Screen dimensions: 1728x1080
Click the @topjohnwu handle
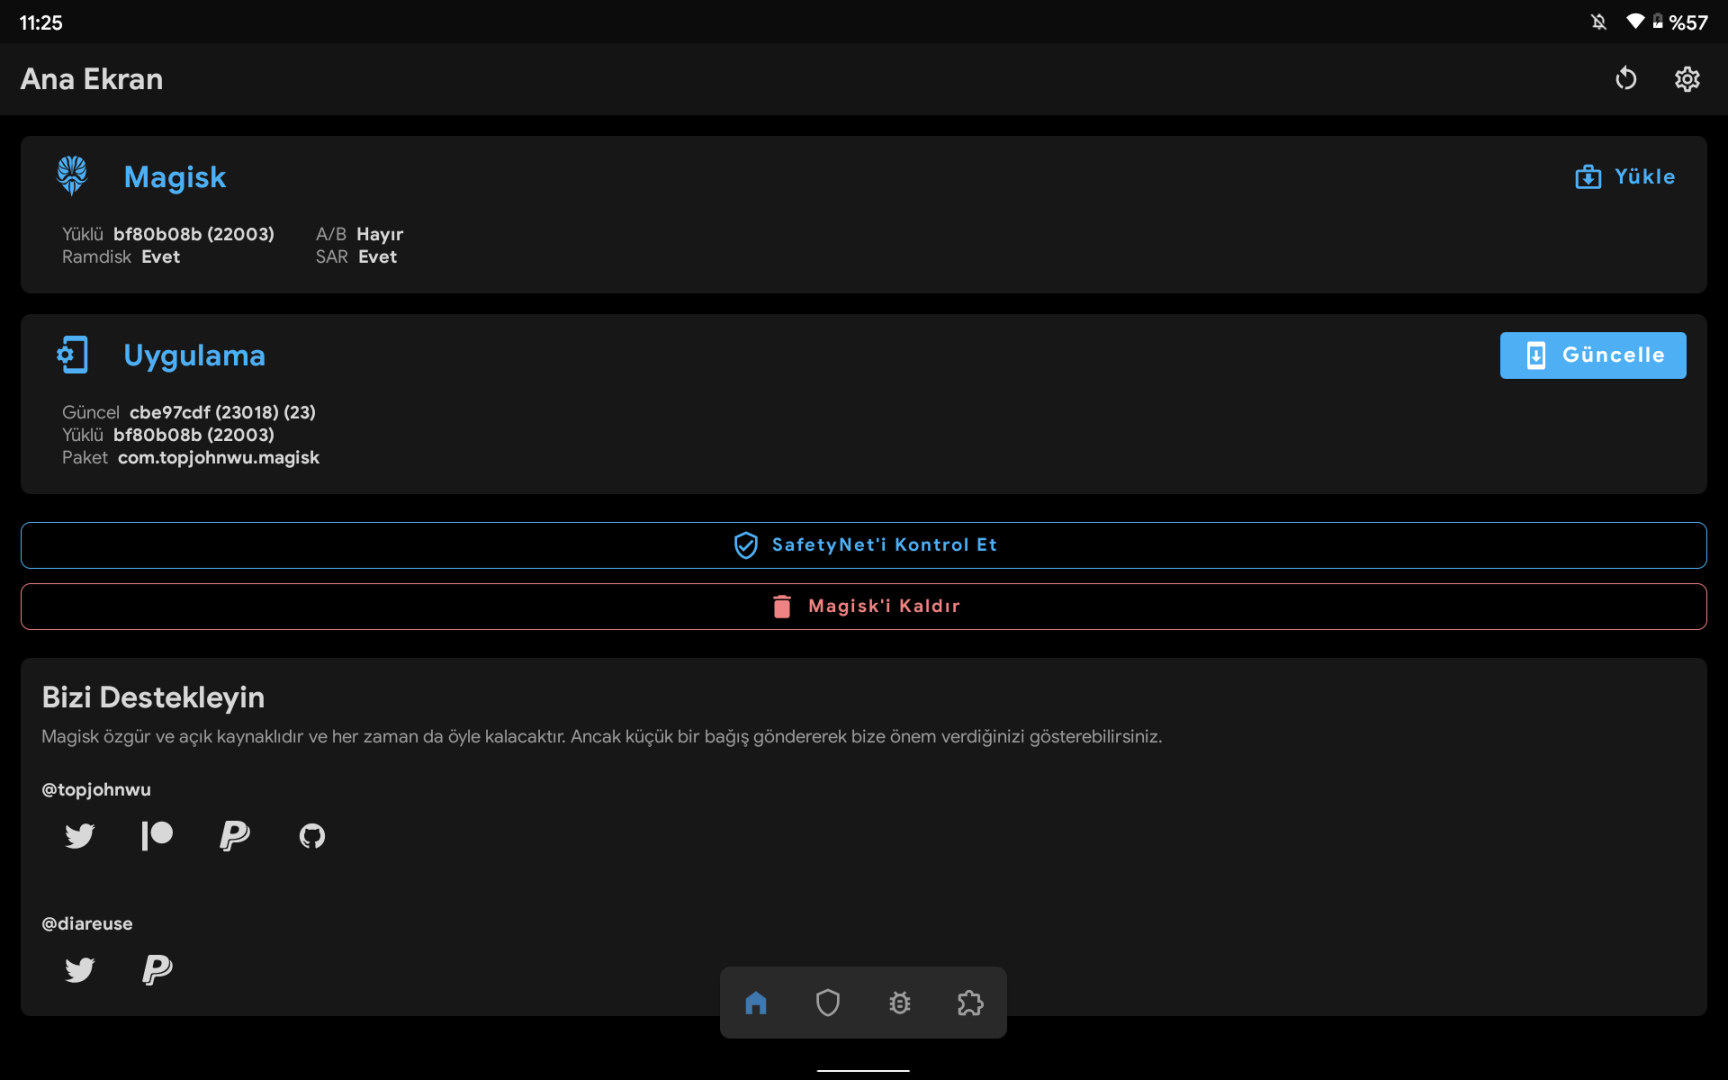96,790
